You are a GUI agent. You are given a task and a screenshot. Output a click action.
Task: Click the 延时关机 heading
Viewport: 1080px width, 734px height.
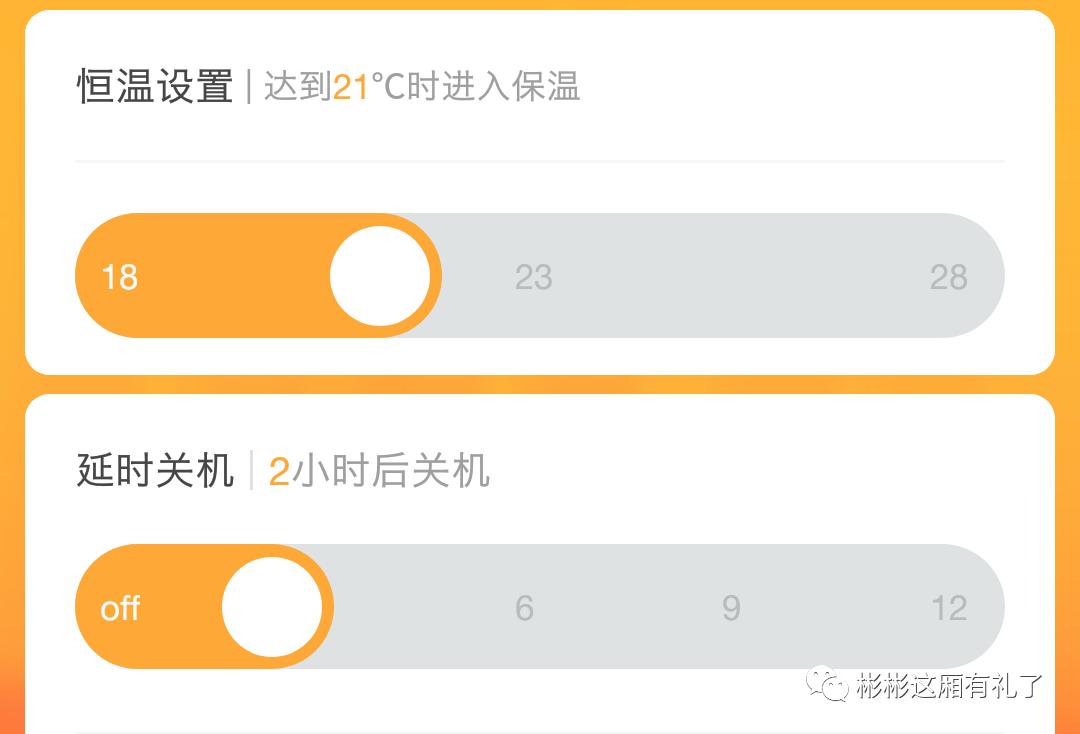[x=155, y=470]
